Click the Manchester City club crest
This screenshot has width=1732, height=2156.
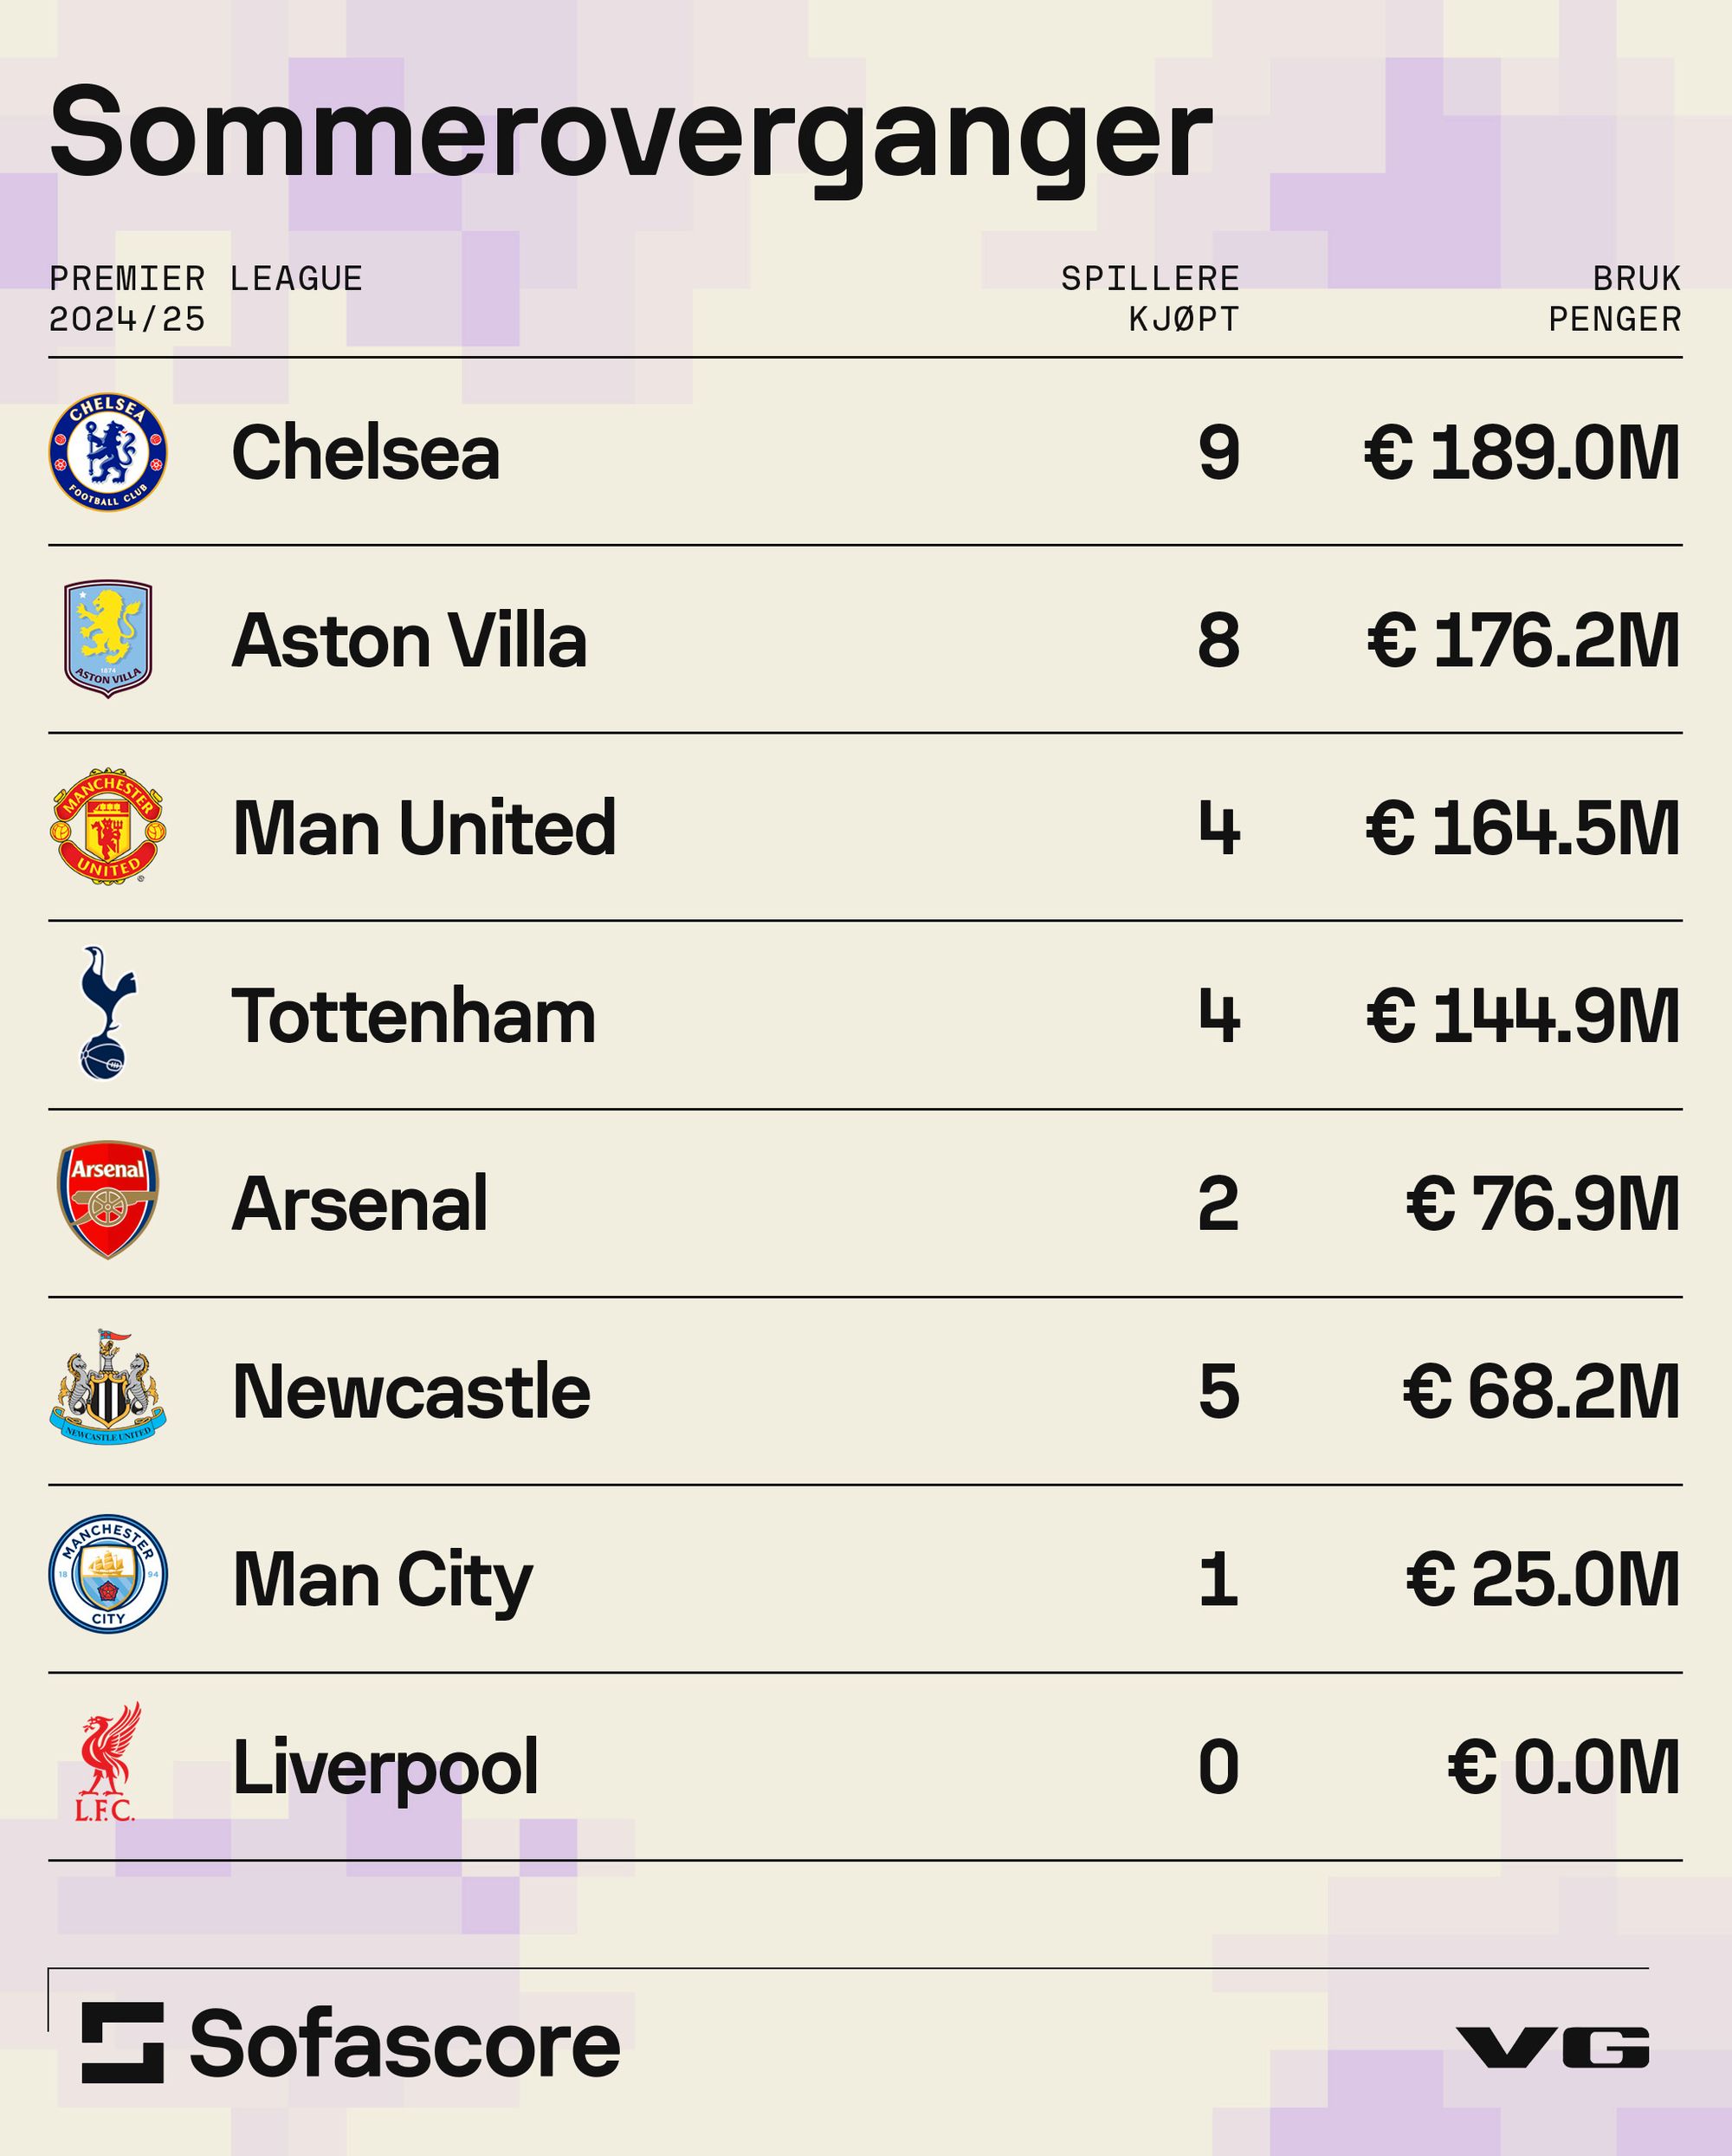click(108, 1575)
